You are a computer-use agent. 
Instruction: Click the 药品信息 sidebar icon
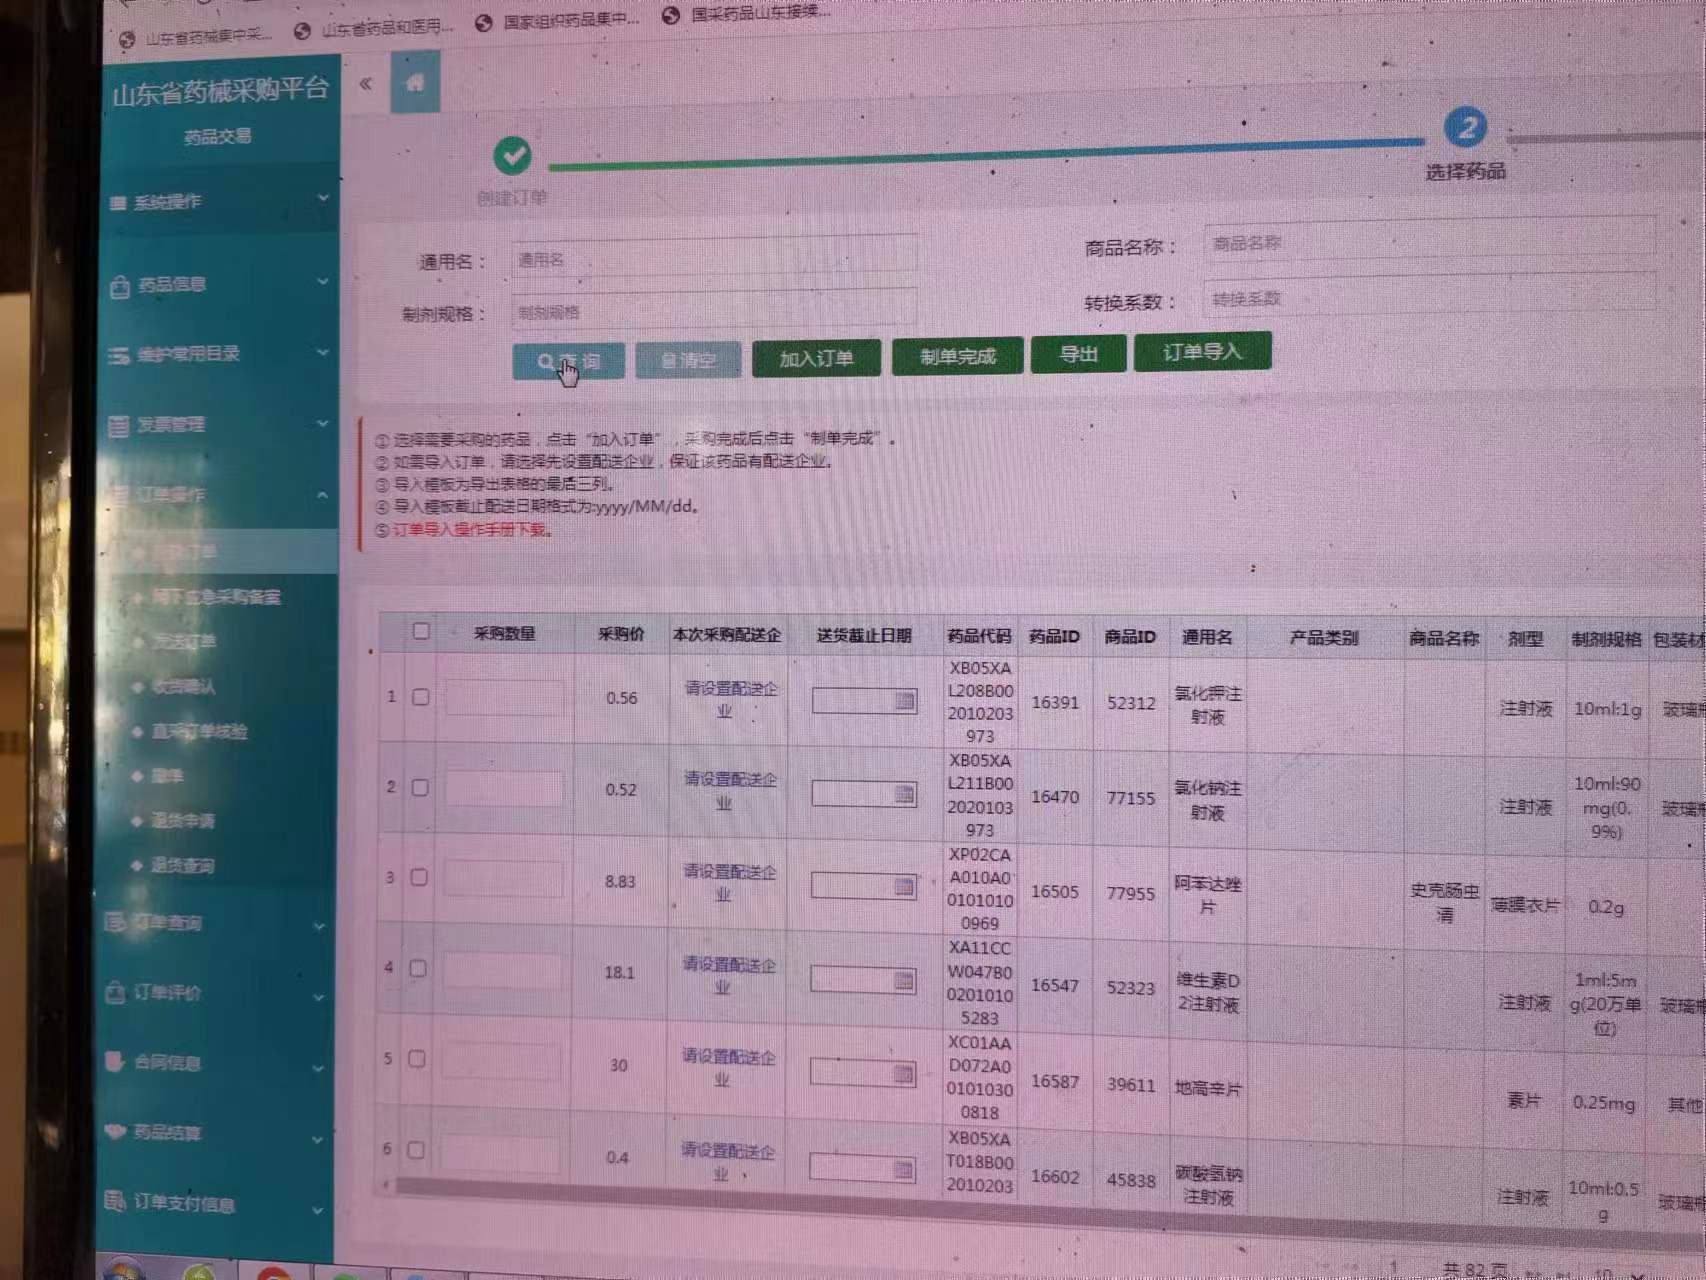[119, 287]
